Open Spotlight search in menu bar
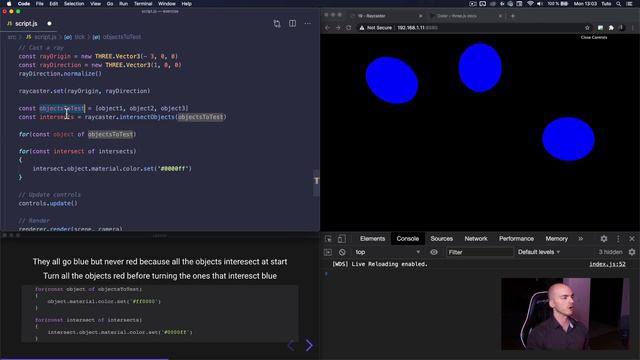Screen dimensions: 640x360 click(x=619, y=4)
